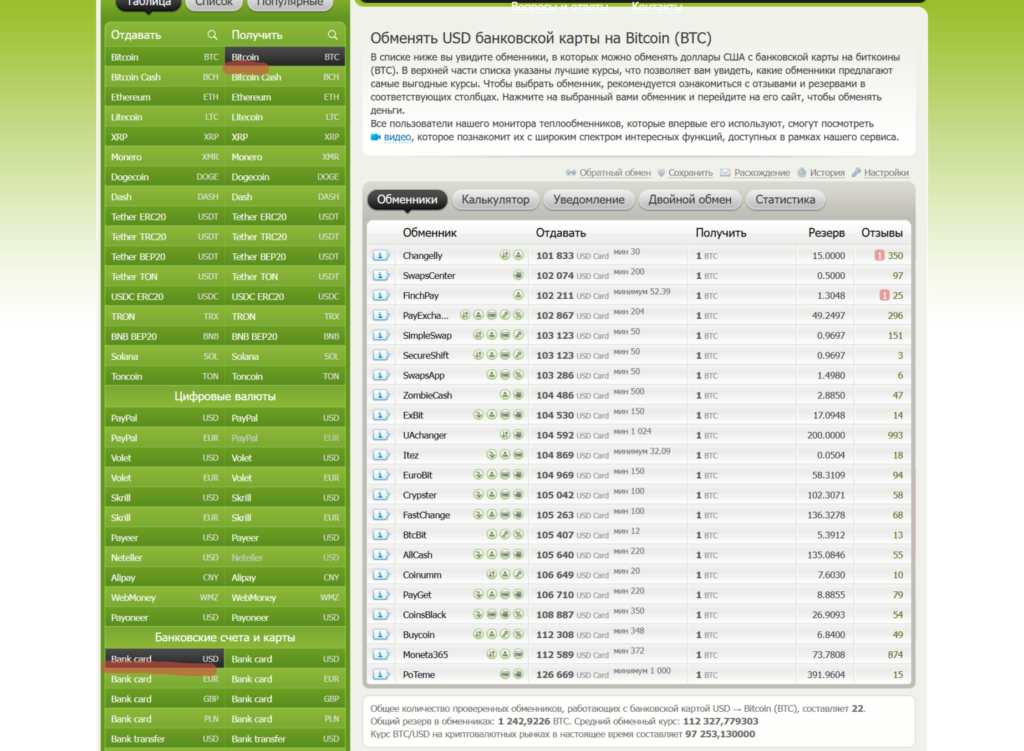The image size is (1024, 751).
Task: Open search icon in Получить column header
Action: 332,35
